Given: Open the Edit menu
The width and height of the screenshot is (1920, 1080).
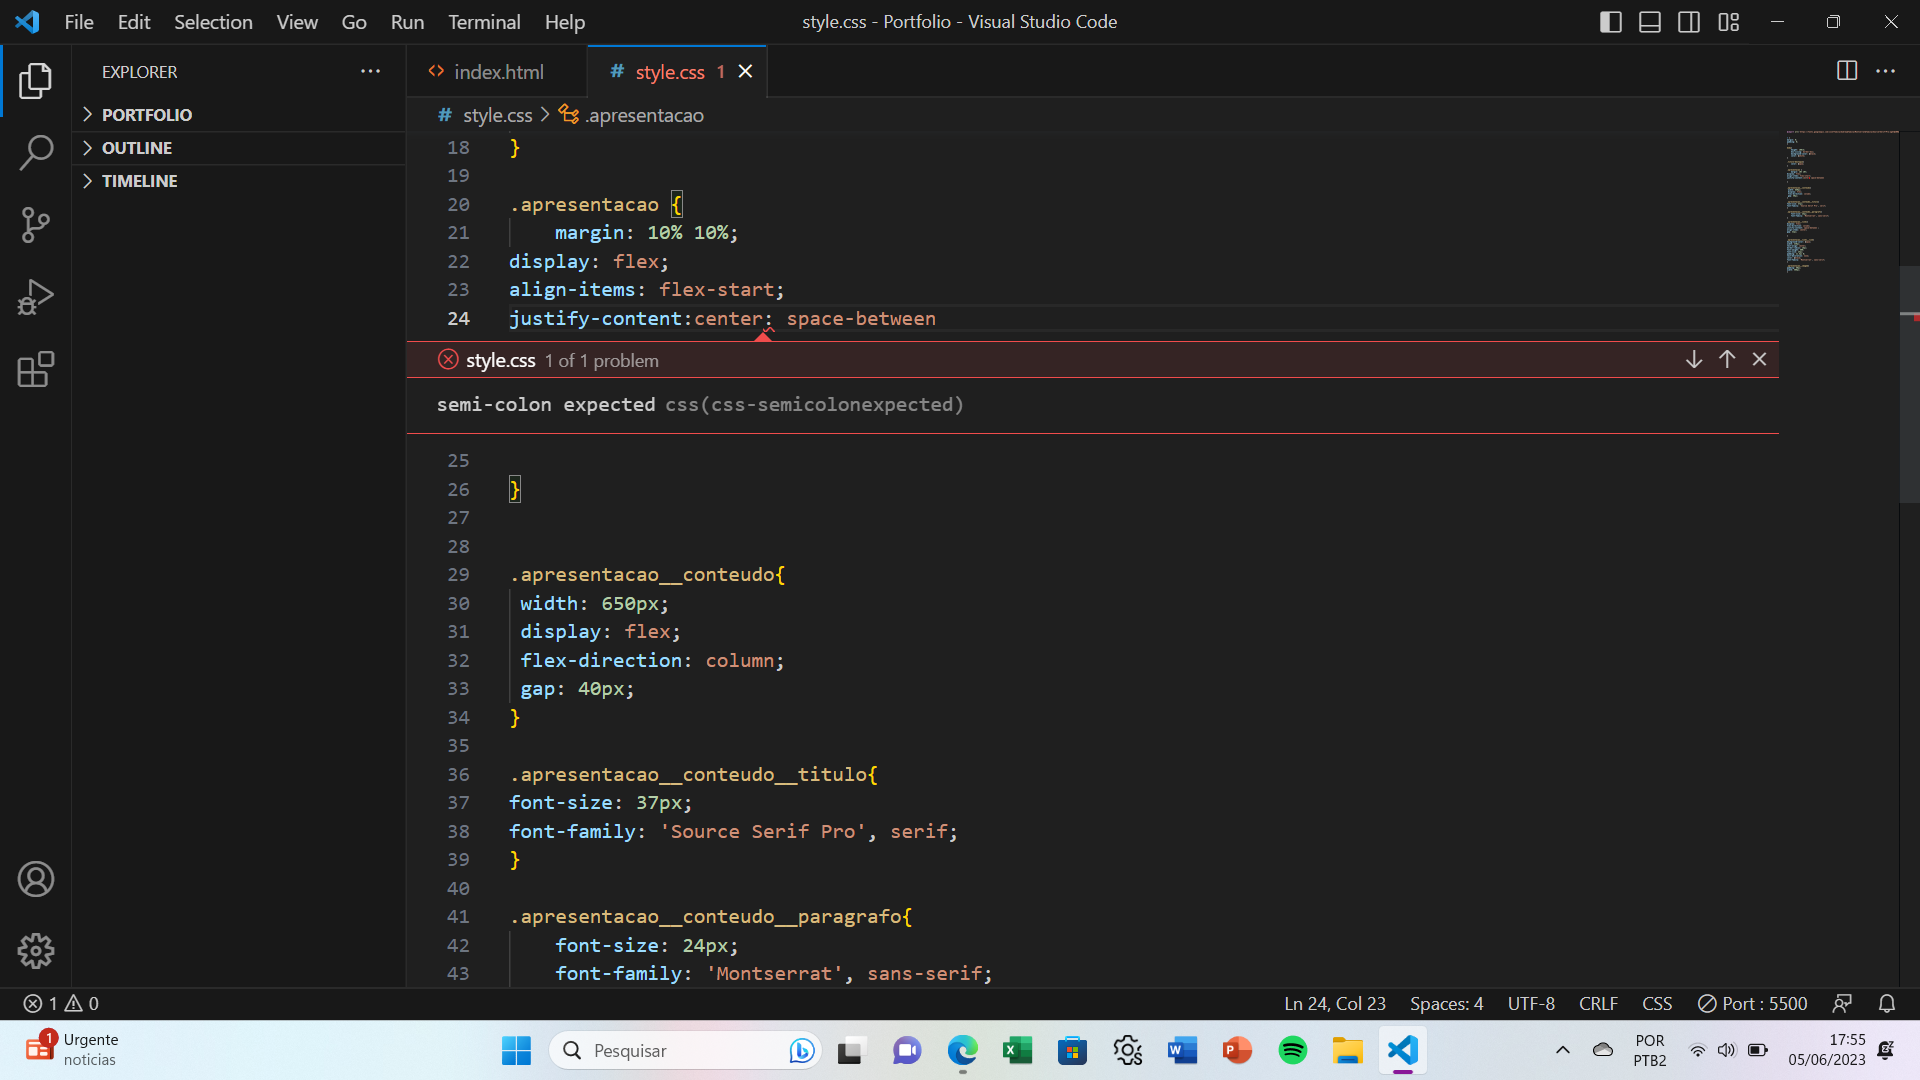Looking at the screenshot, I should coord(134,22).
